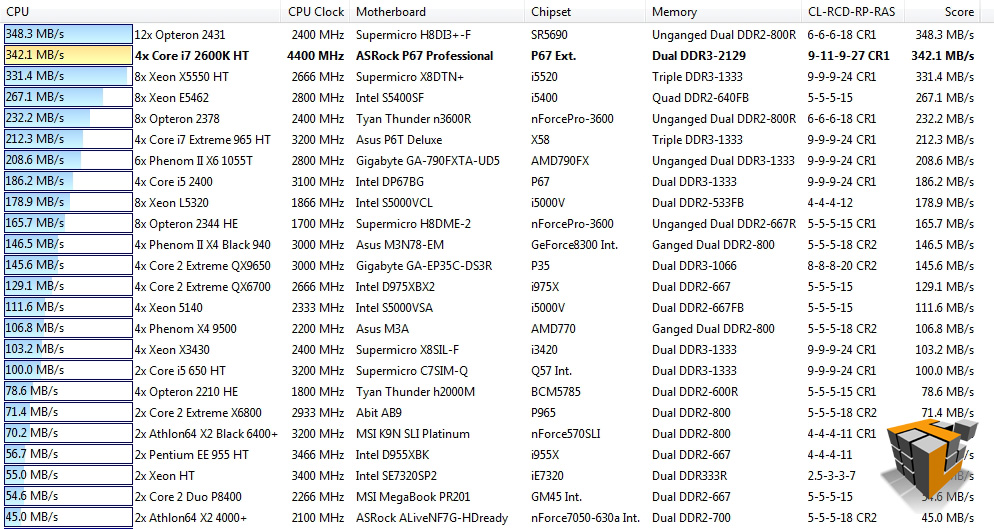Click the Motherboard column header

(x=437, y=11)
